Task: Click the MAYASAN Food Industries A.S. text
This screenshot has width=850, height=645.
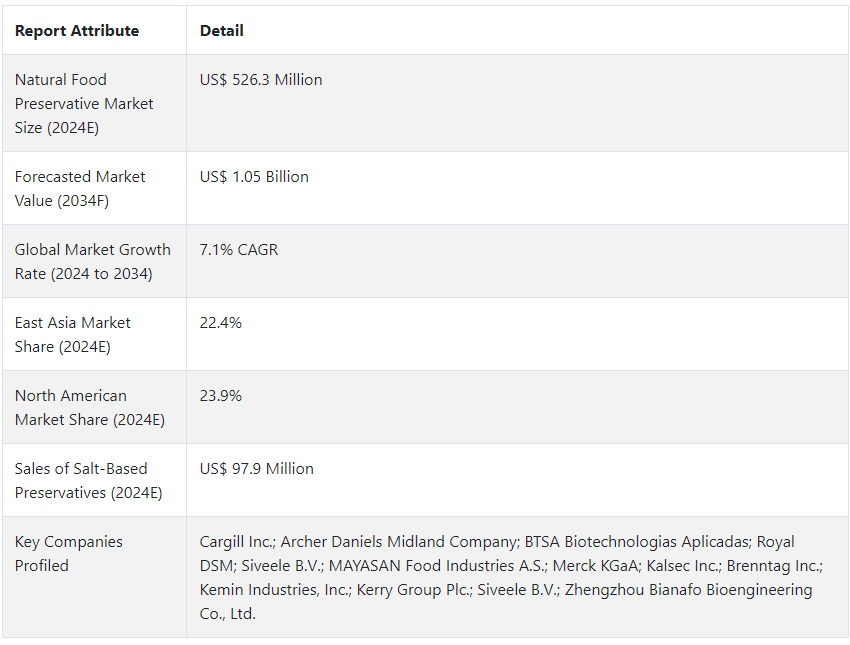Action: [x=438, y=566]
